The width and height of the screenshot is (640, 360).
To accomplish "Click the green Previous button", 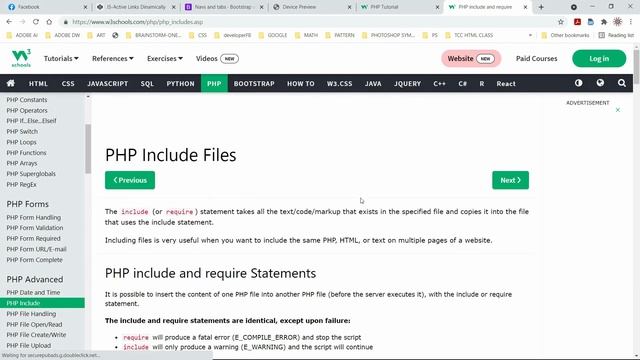I will [130, 180].
